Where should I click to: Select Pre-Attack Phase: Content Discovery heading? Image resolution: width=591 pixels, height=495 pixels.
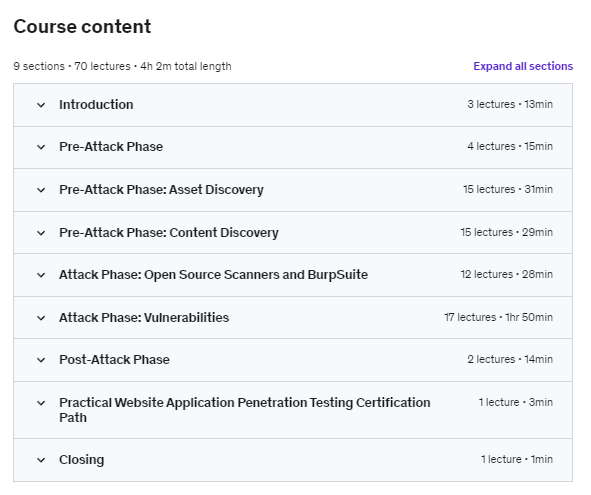169,233
